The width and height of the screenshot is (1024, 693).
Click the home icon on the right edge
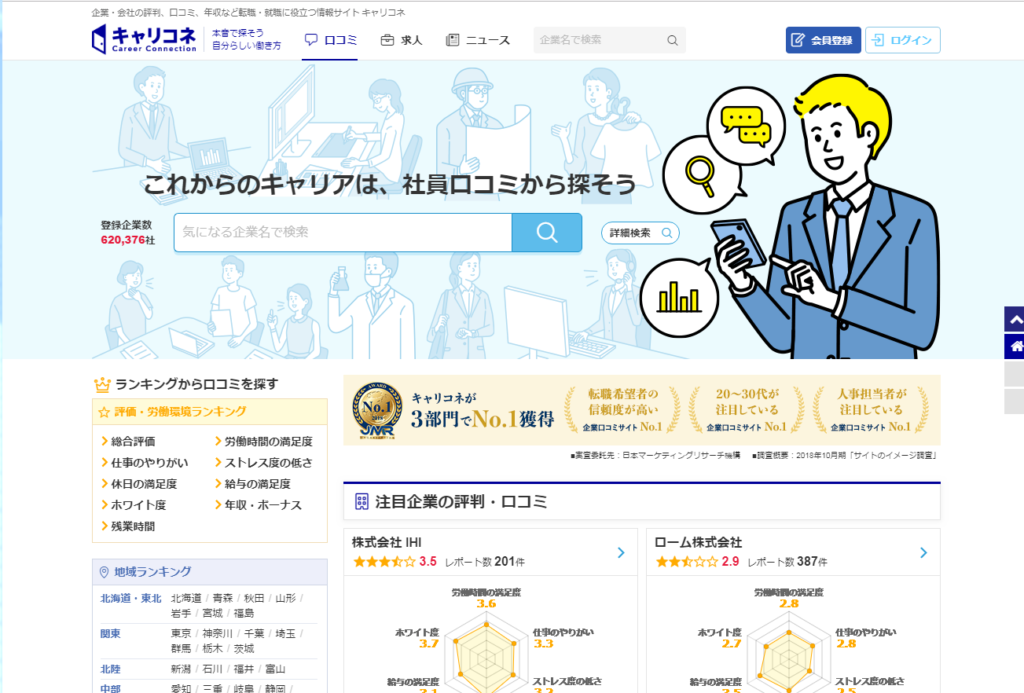pyautogui.click(x=1015, y=346)
